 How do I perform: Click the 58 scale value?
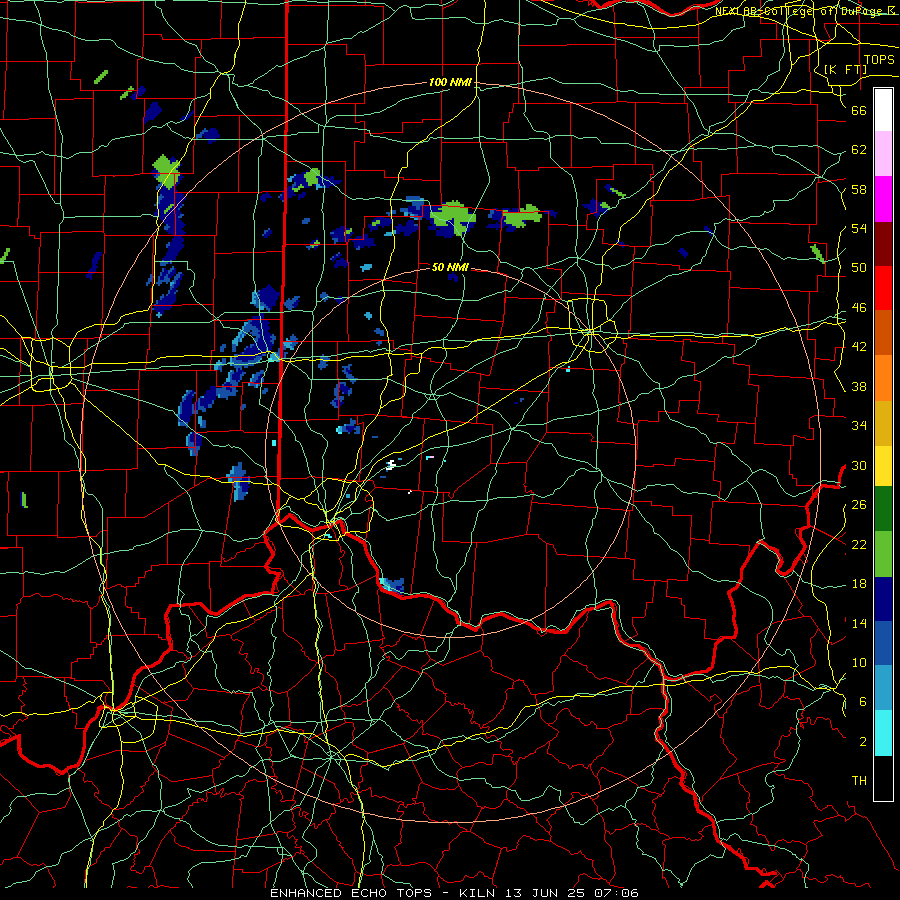(x=859, y=189)
